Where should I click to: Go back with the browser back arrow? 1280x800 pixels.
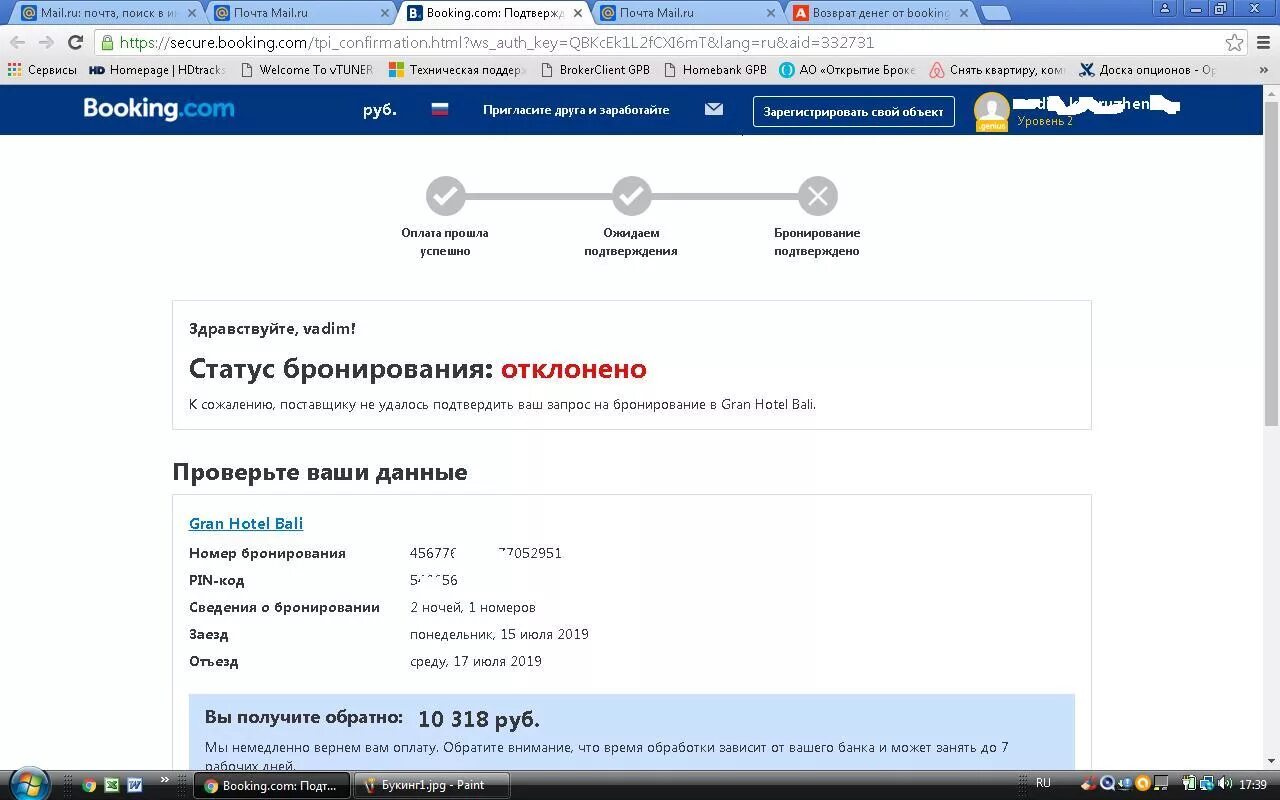(17, 43)
